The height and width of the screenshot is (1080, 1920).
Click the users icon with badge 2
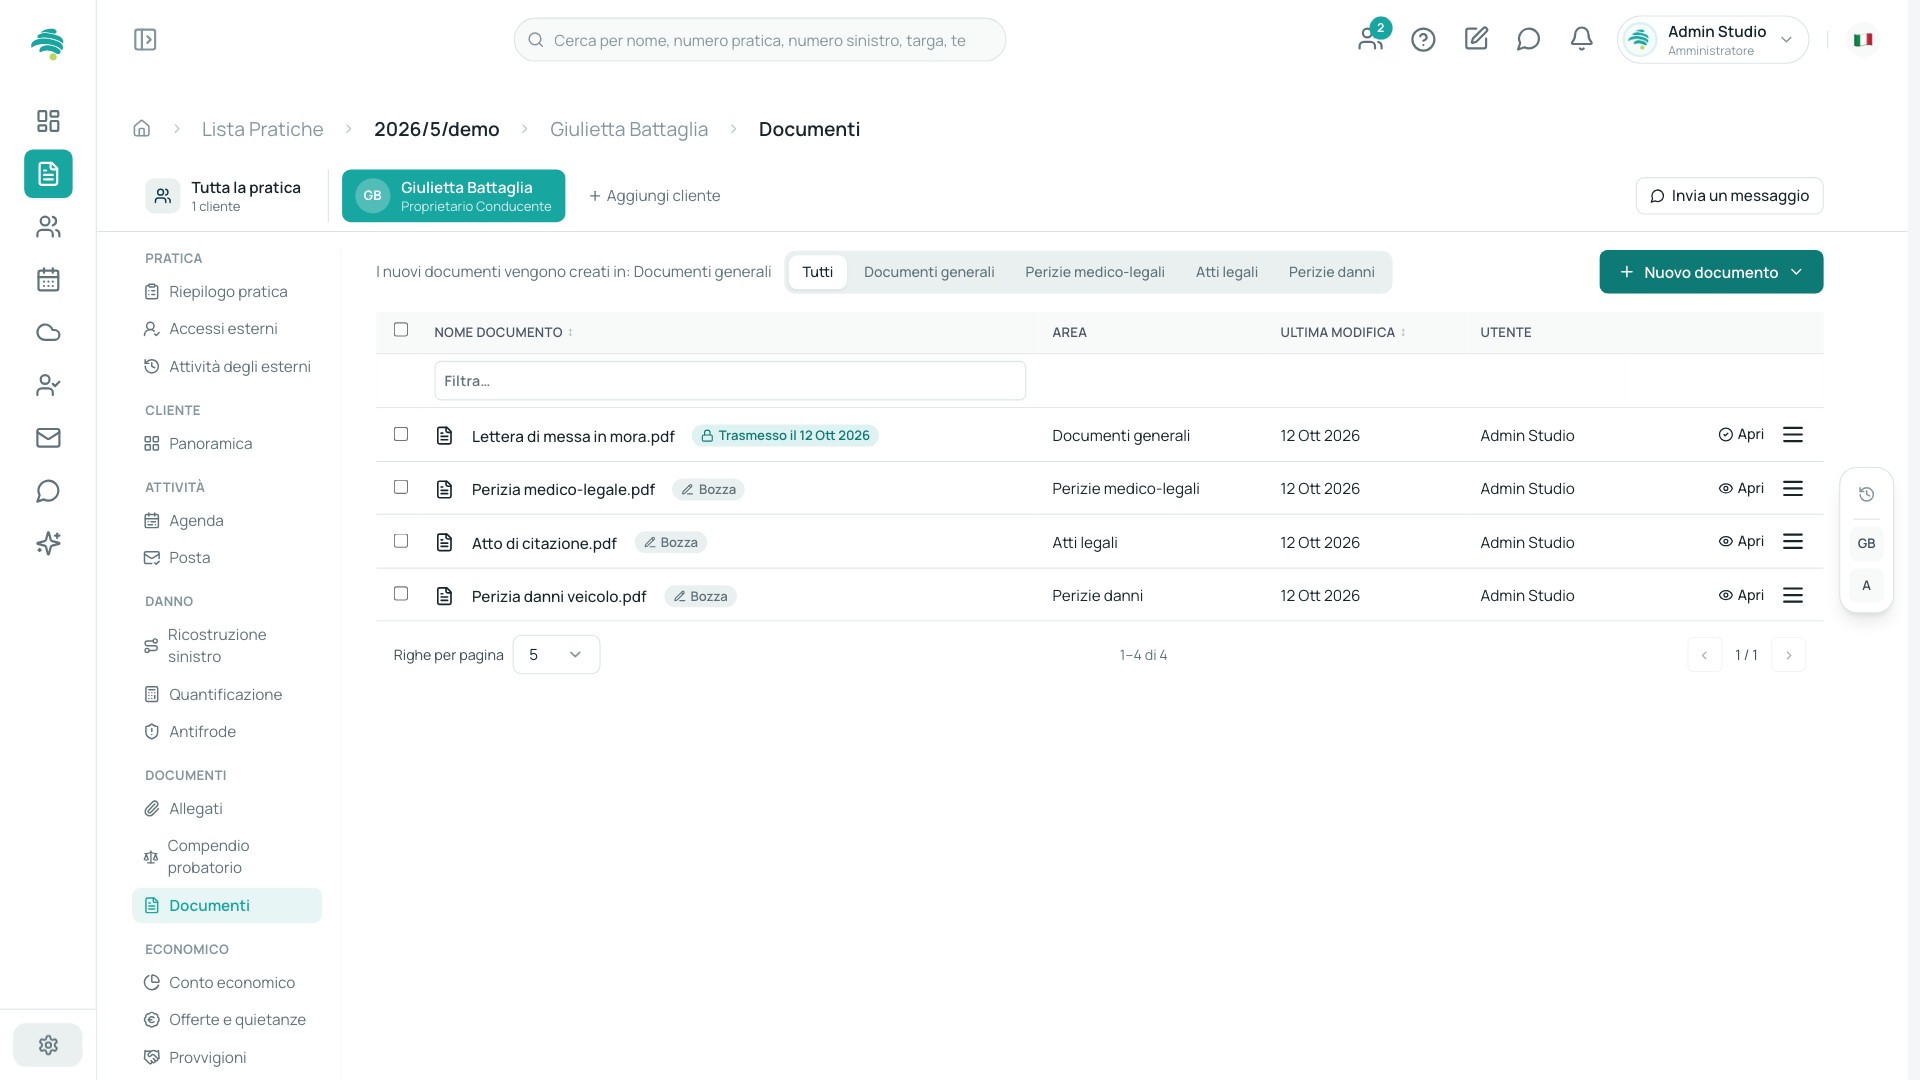point(1371,38)
